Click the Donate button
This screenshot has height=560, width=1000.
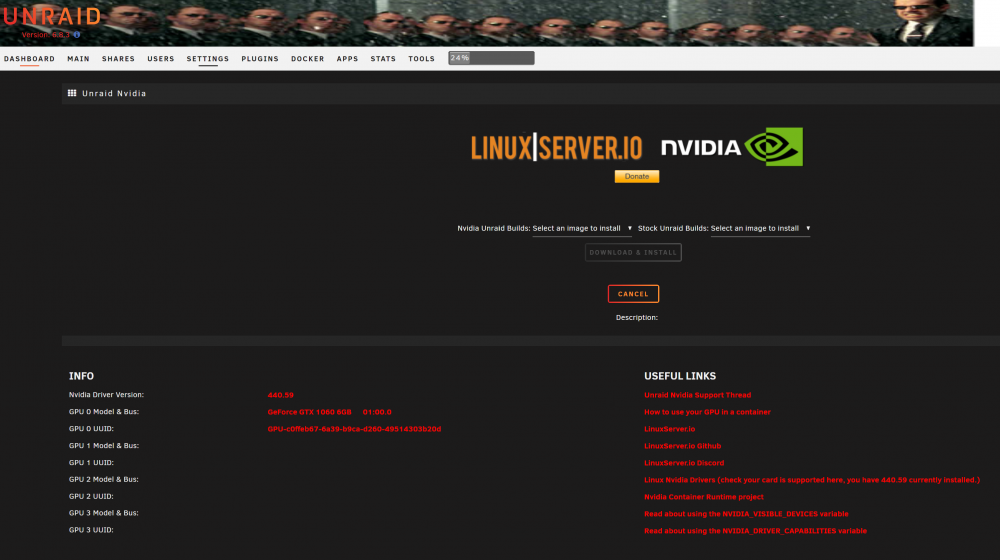point(636,176)
